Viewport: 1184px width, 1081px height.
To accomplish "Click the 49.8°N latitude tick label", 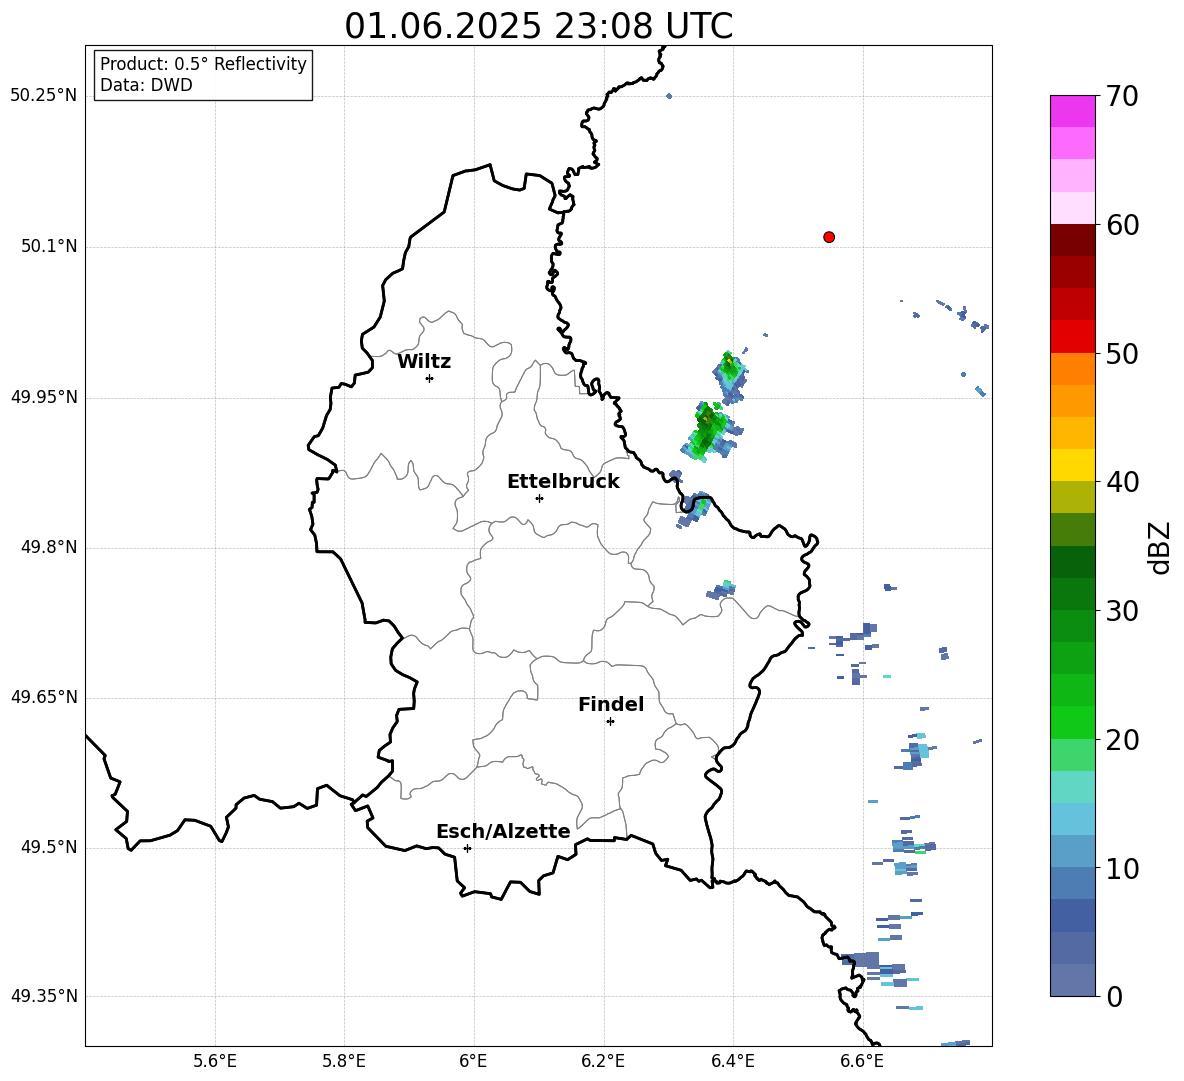I will point(49,547).
